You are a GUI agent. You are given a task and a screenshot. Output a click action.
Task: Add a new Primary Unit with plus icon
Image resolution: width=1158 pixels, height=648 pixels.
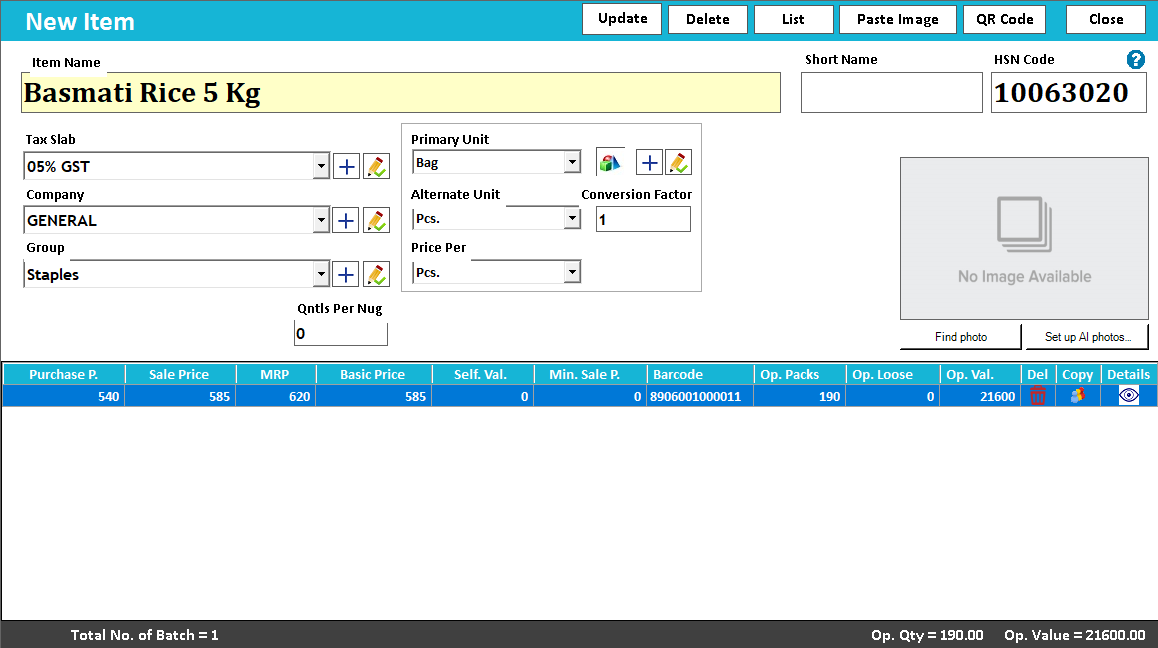coord(649,163)
